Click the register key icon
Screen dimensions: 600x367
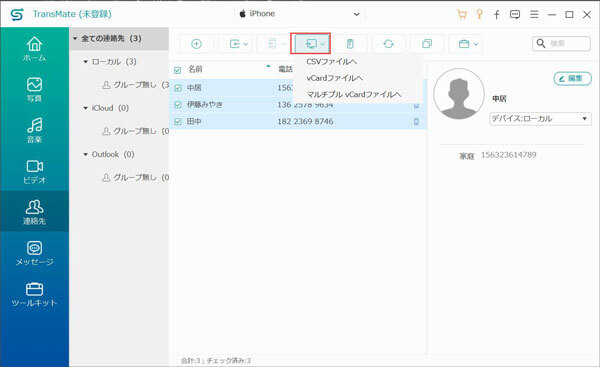[479, 15]
